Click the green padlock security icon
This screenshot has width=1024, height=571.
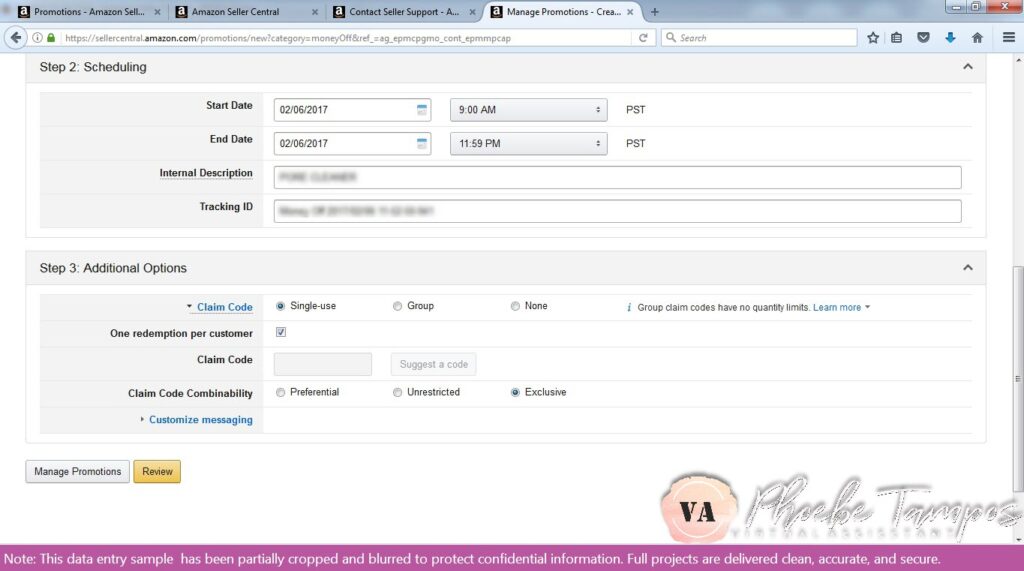[51, 38]
